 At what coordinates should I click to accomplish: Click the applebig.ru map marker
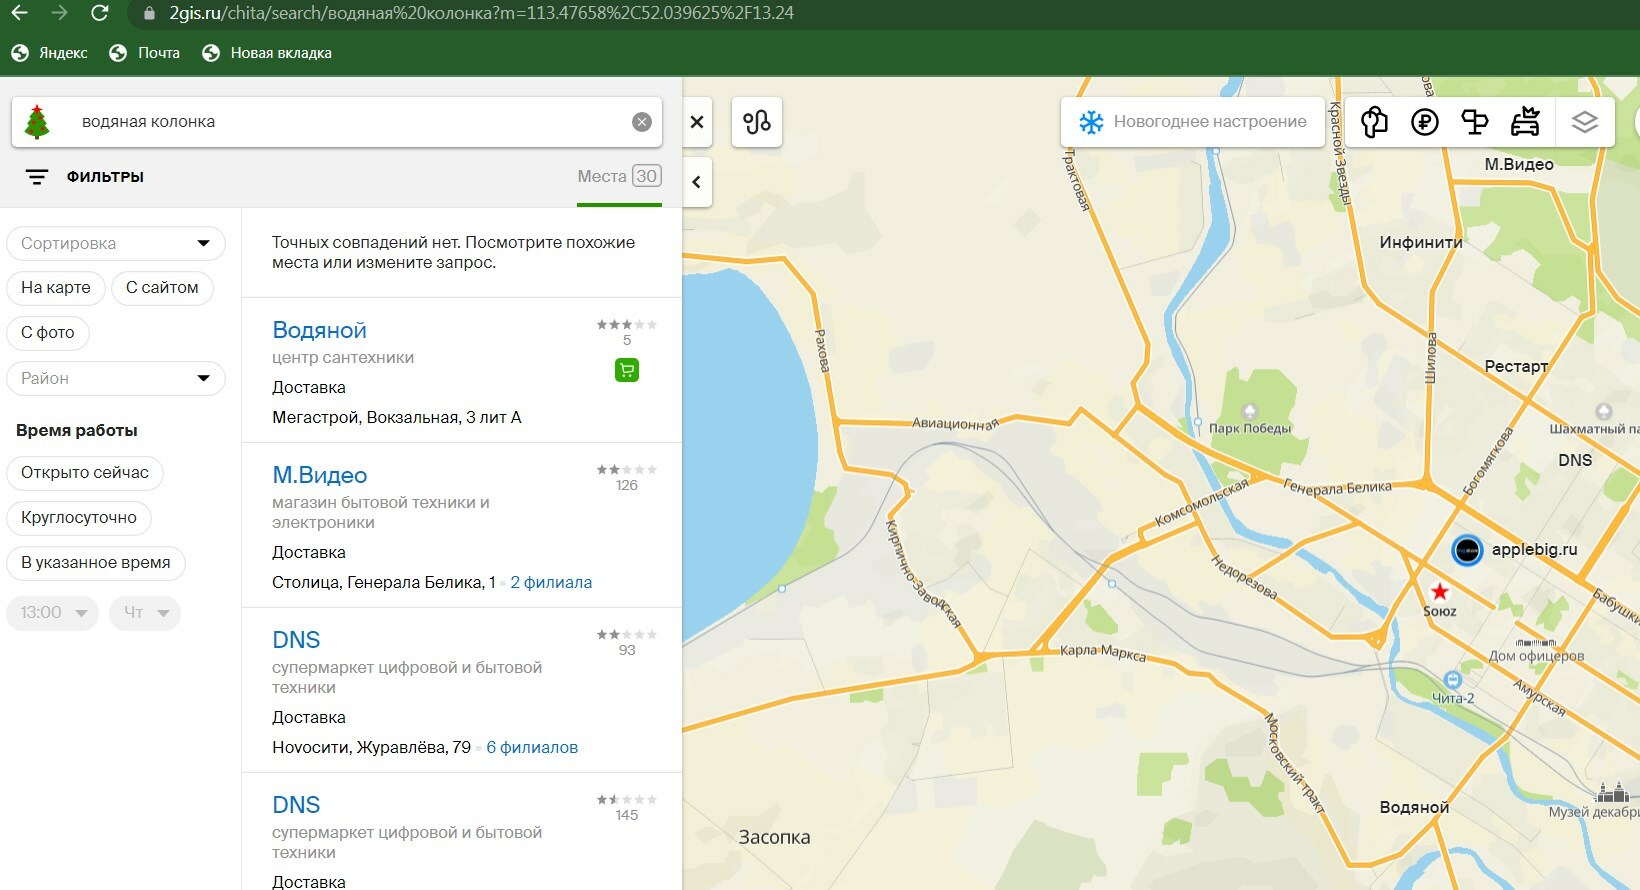[x=1467, y=550]
